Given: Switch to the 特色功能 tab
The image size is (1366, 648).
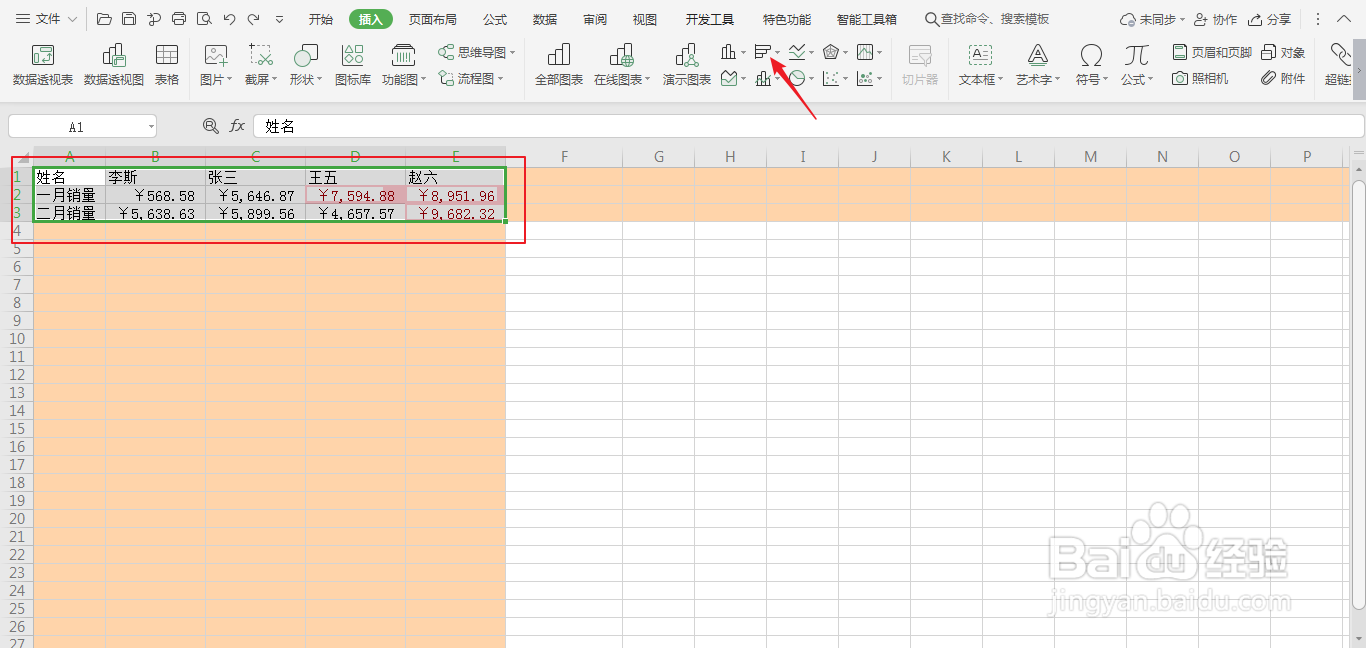Looking at the screenshot, I should click(x=787, y=19).
